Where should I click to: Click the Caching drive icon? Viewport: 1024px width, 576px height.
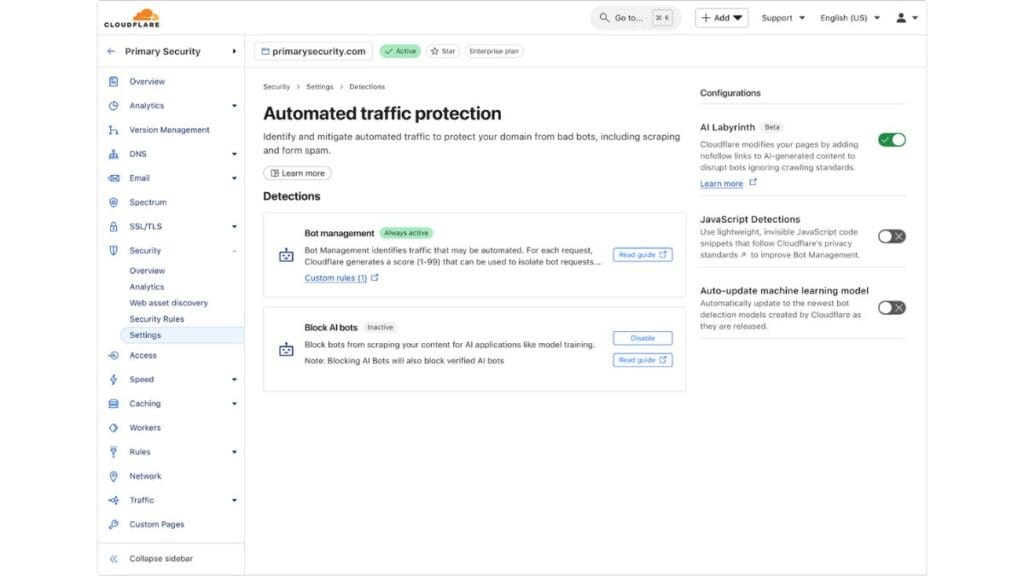(114, 404)
